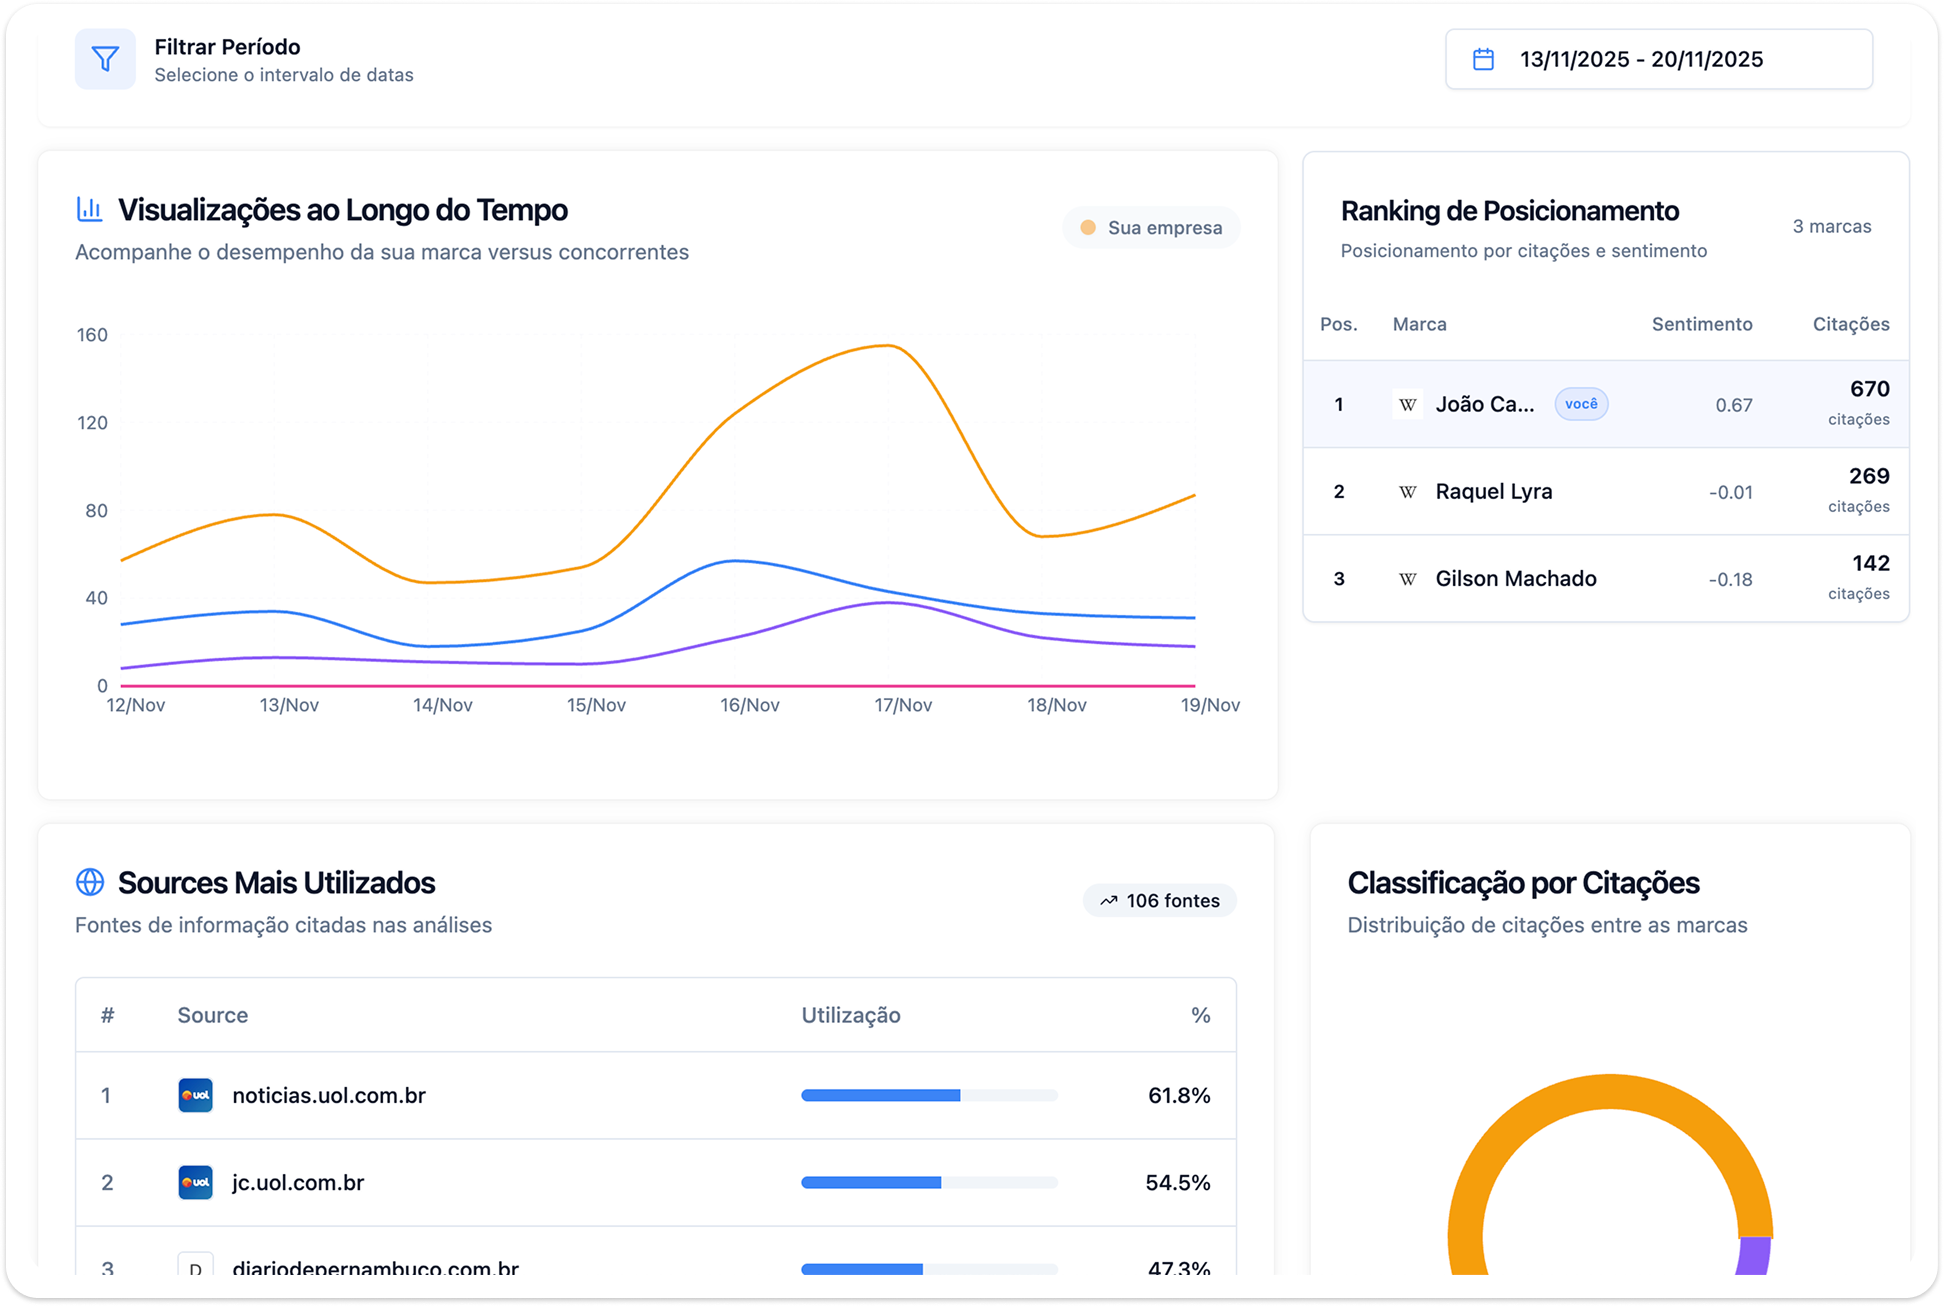Click the period filter funnel icon
1944x1306 pixels.
pos(105,59)
